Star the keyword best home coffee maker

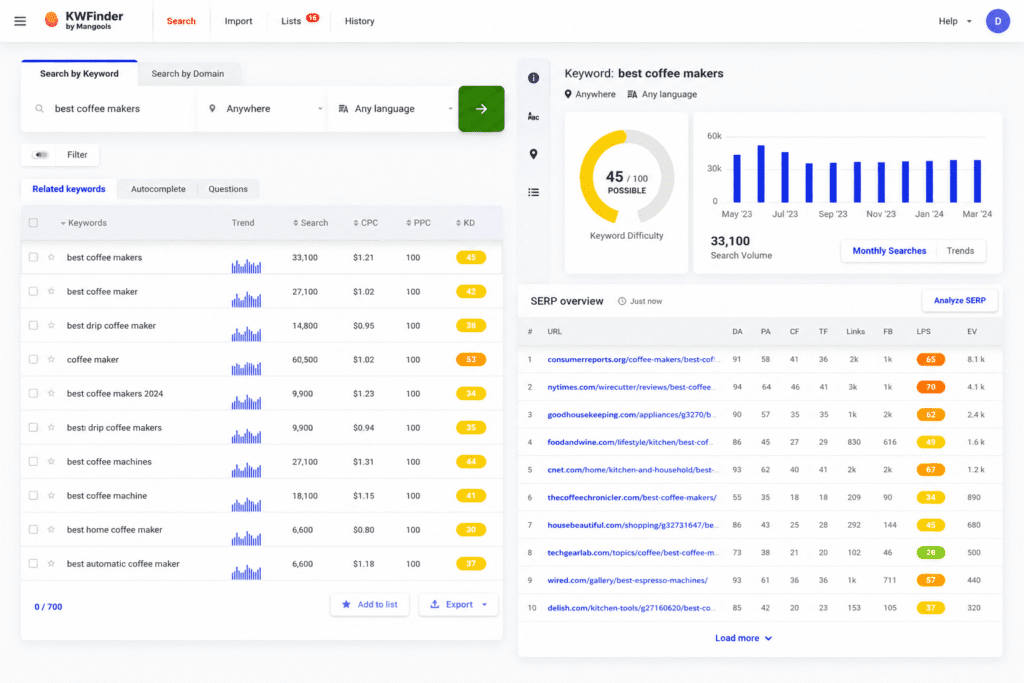coord(51,529)
